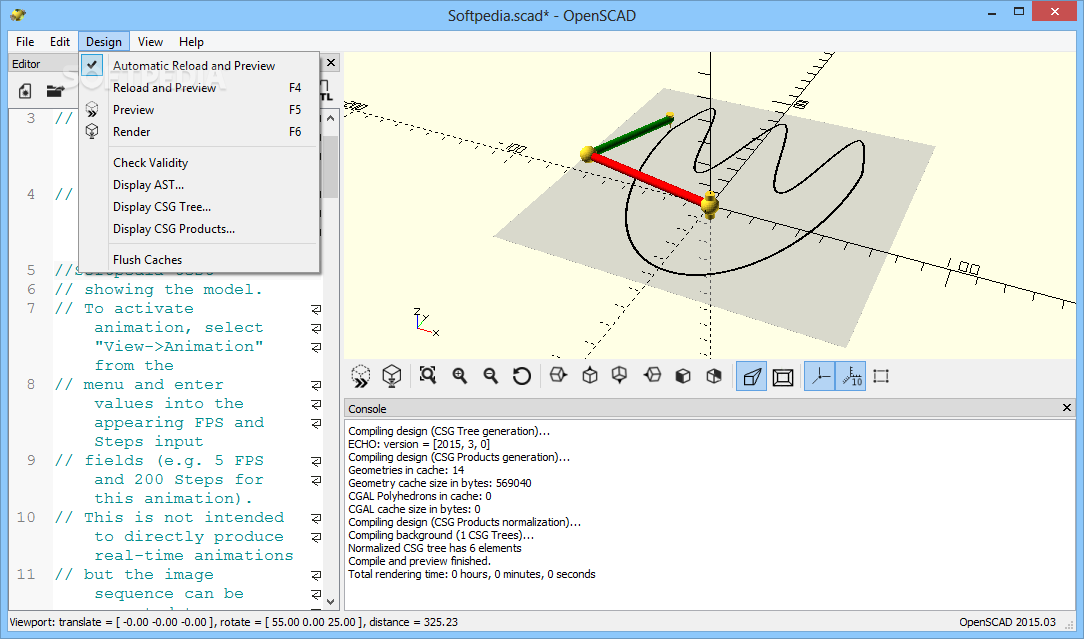Image resolution: width=1084 pixels, height=639 pixels.
Task: Select the bottom view cube icon
Action: tap(620, 376)
